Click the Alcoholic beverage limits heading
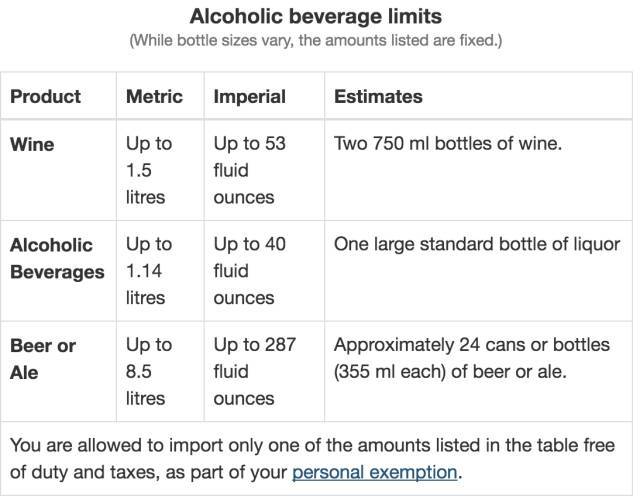Viewport: 640px width, 503px height. 316,17
